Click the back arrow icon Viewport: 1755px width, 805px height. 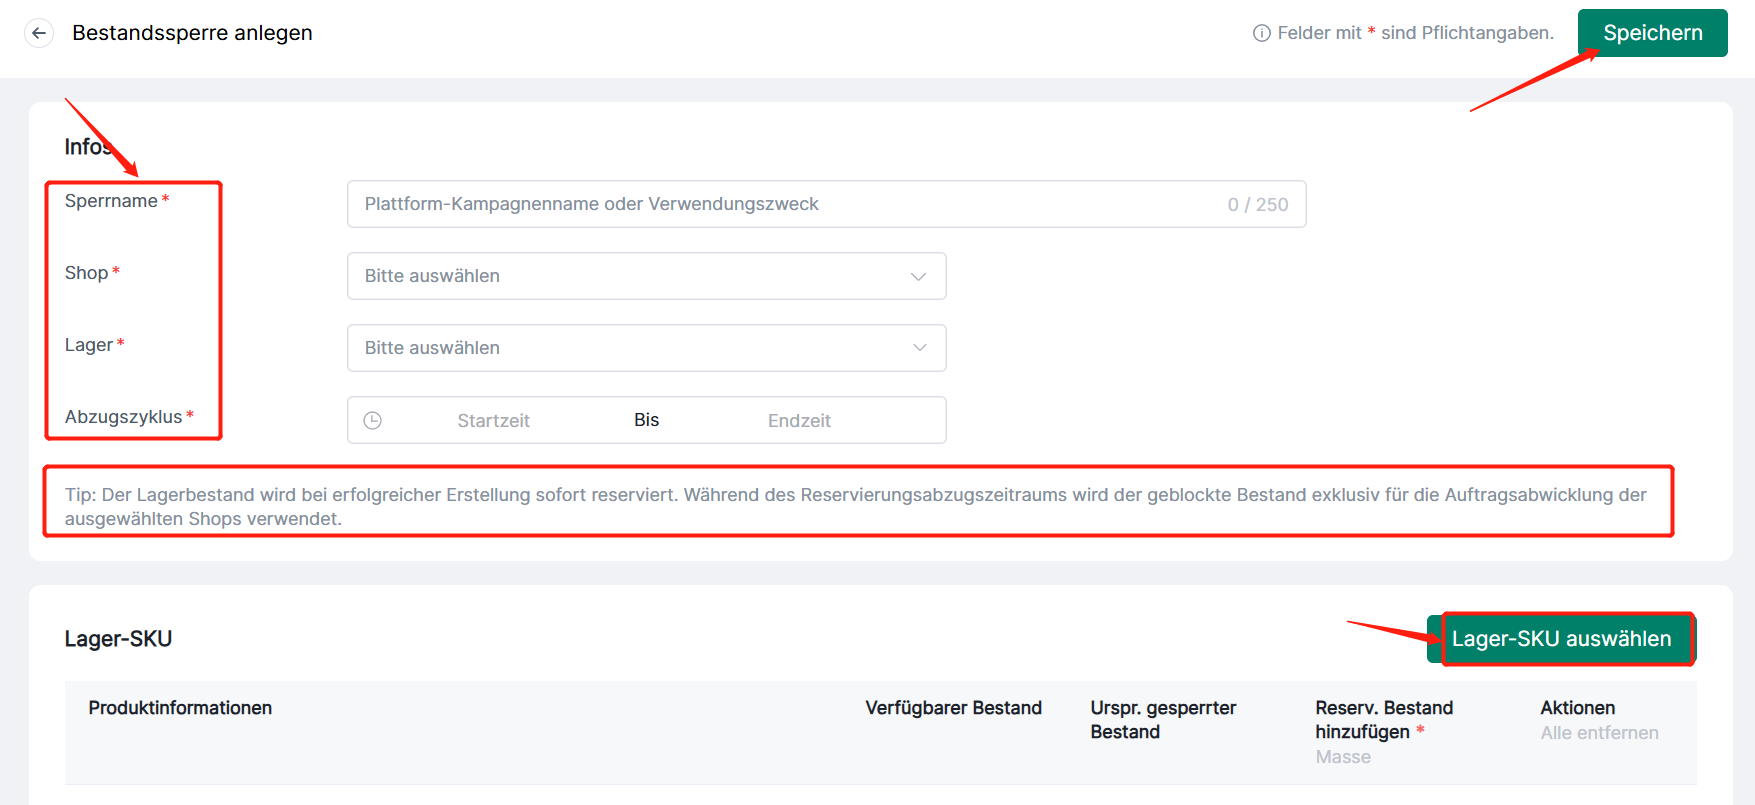39,33
